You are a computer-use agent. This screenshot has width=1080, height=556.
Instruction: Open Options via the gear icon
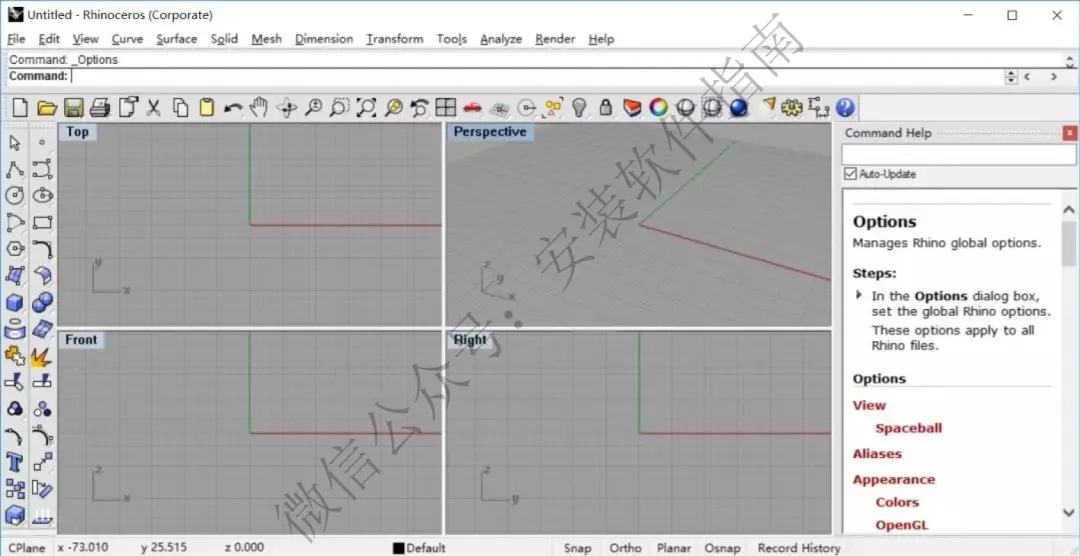pos(793,107)
